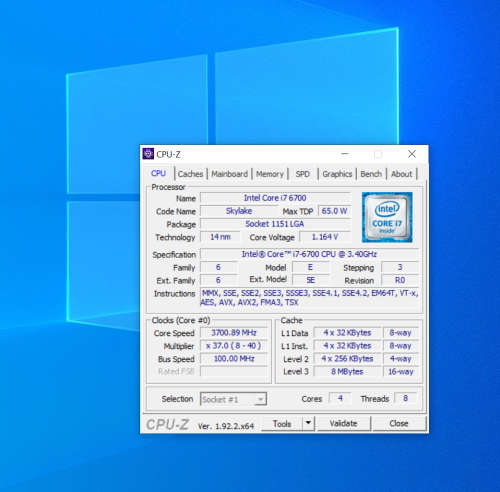500x492 pixels.
Task: Minimize the CPU-Z window
Action: (345, 154)
